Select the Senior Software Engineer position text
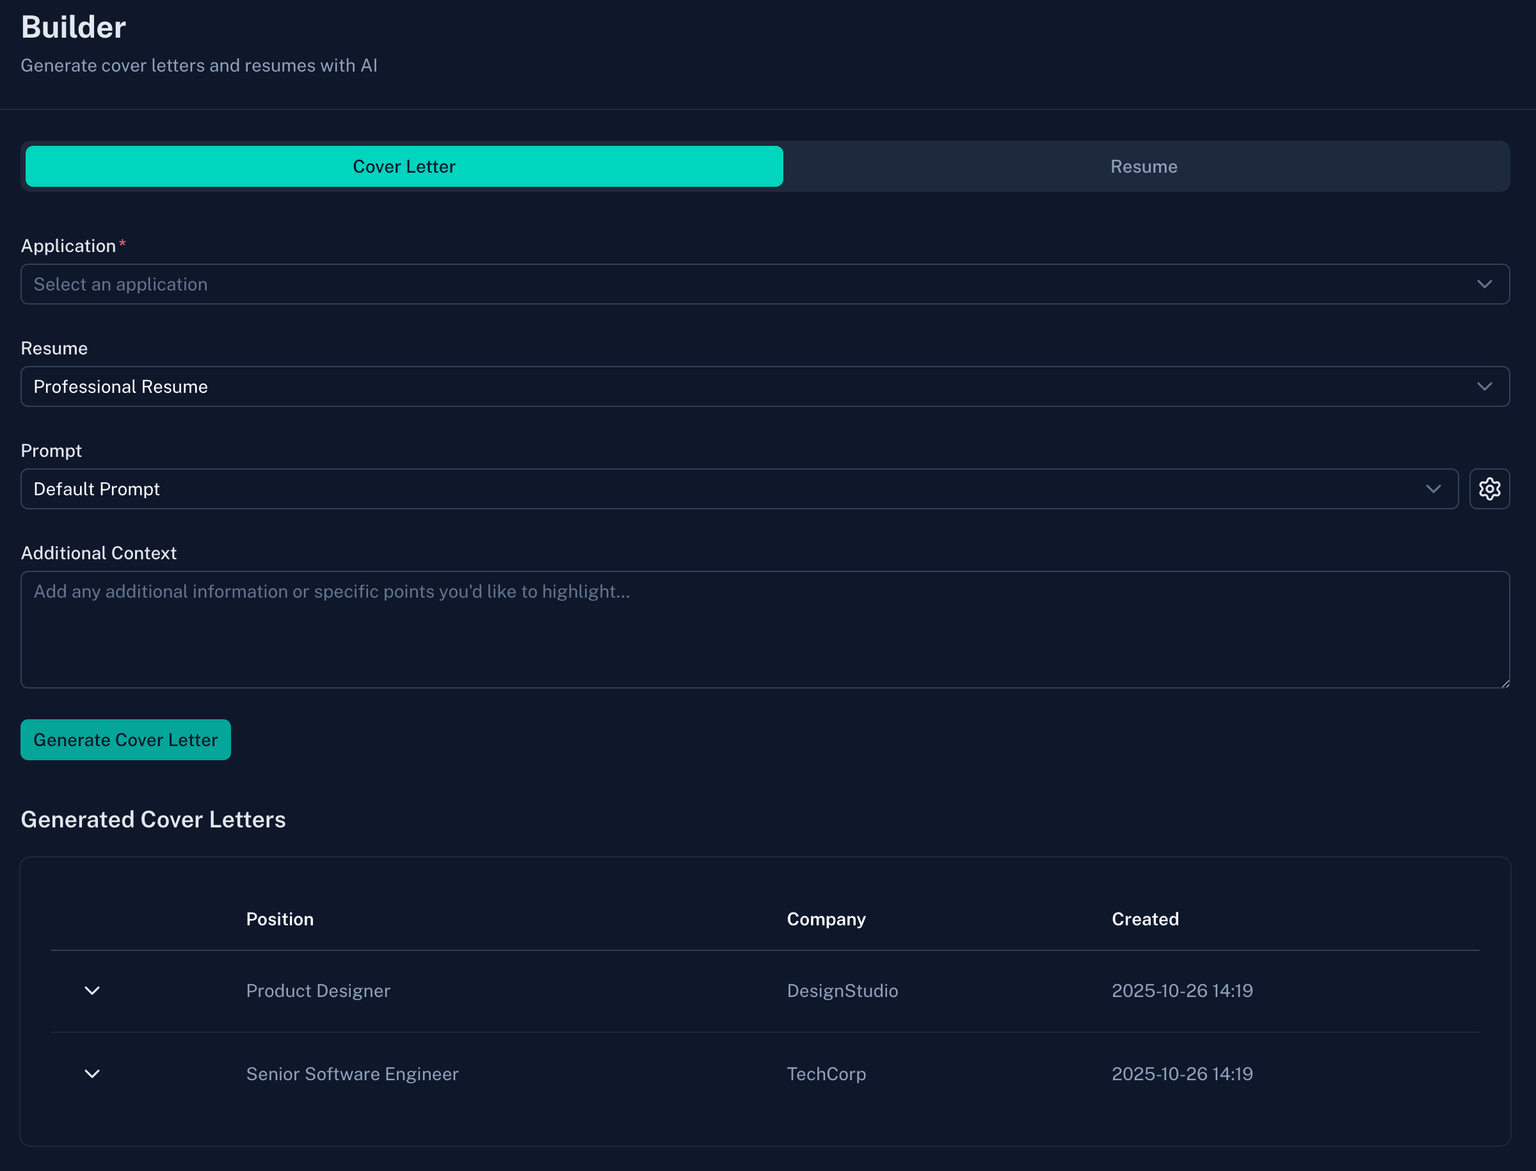The height and width of the screenshot is (1171, 1536). pos(352,1074)
